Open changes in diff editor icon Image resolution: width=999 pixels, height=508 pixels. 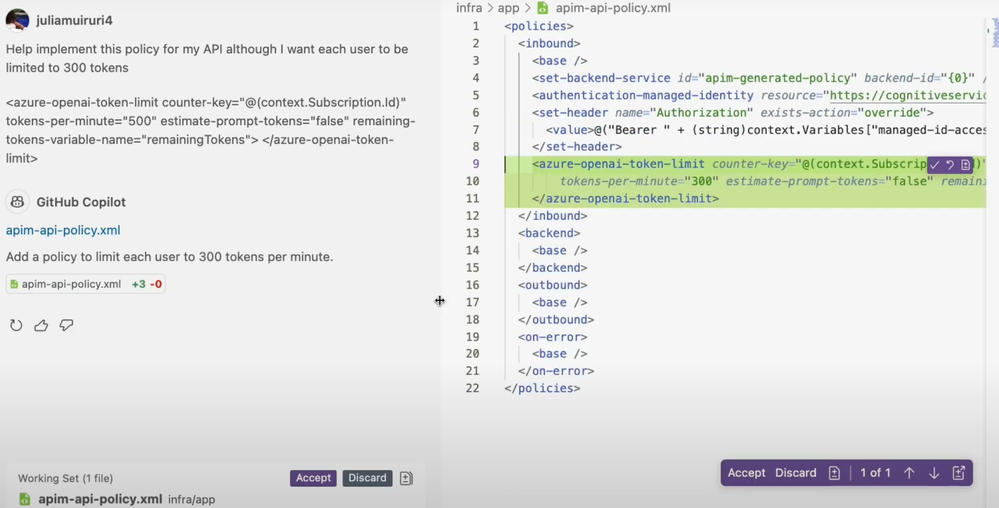coord(959,473)
